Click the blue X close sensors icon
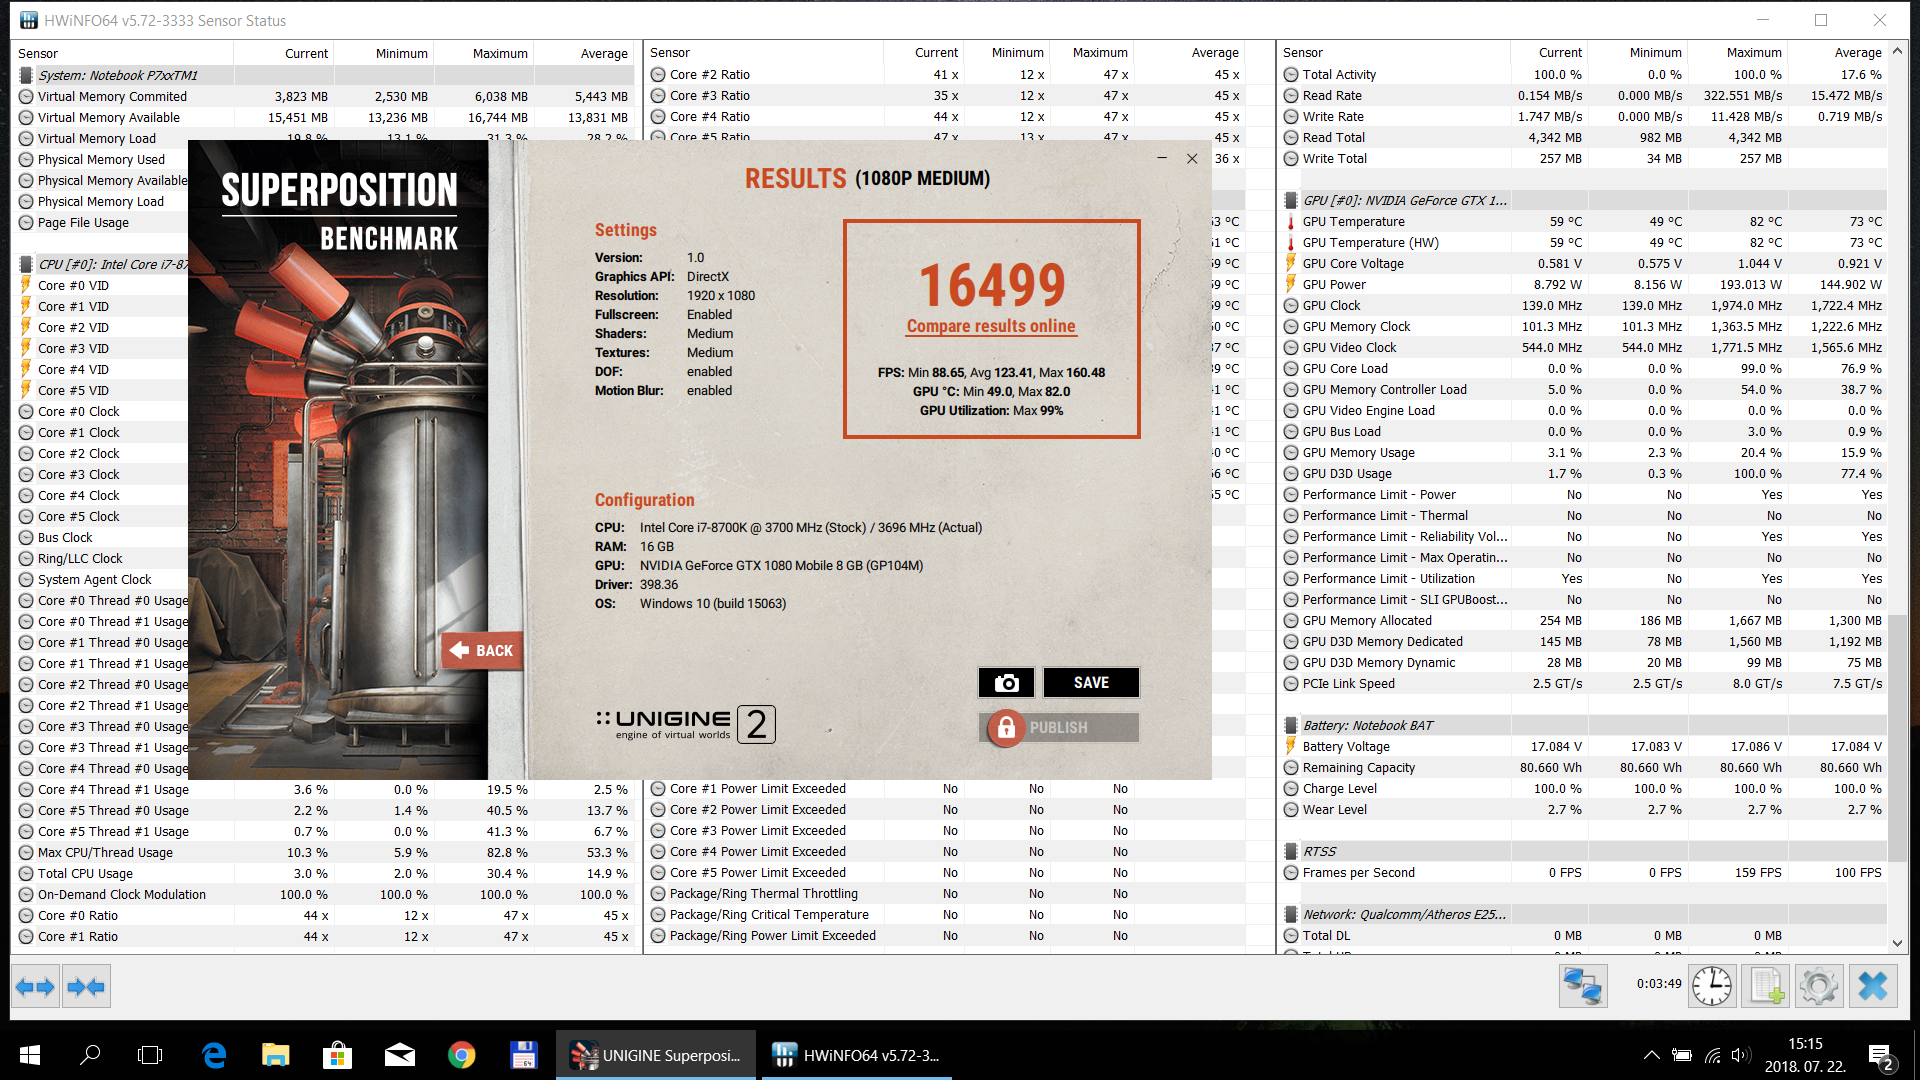Image resolution: width=1920 pixels, height=1080 pixels. (1873, 986)
